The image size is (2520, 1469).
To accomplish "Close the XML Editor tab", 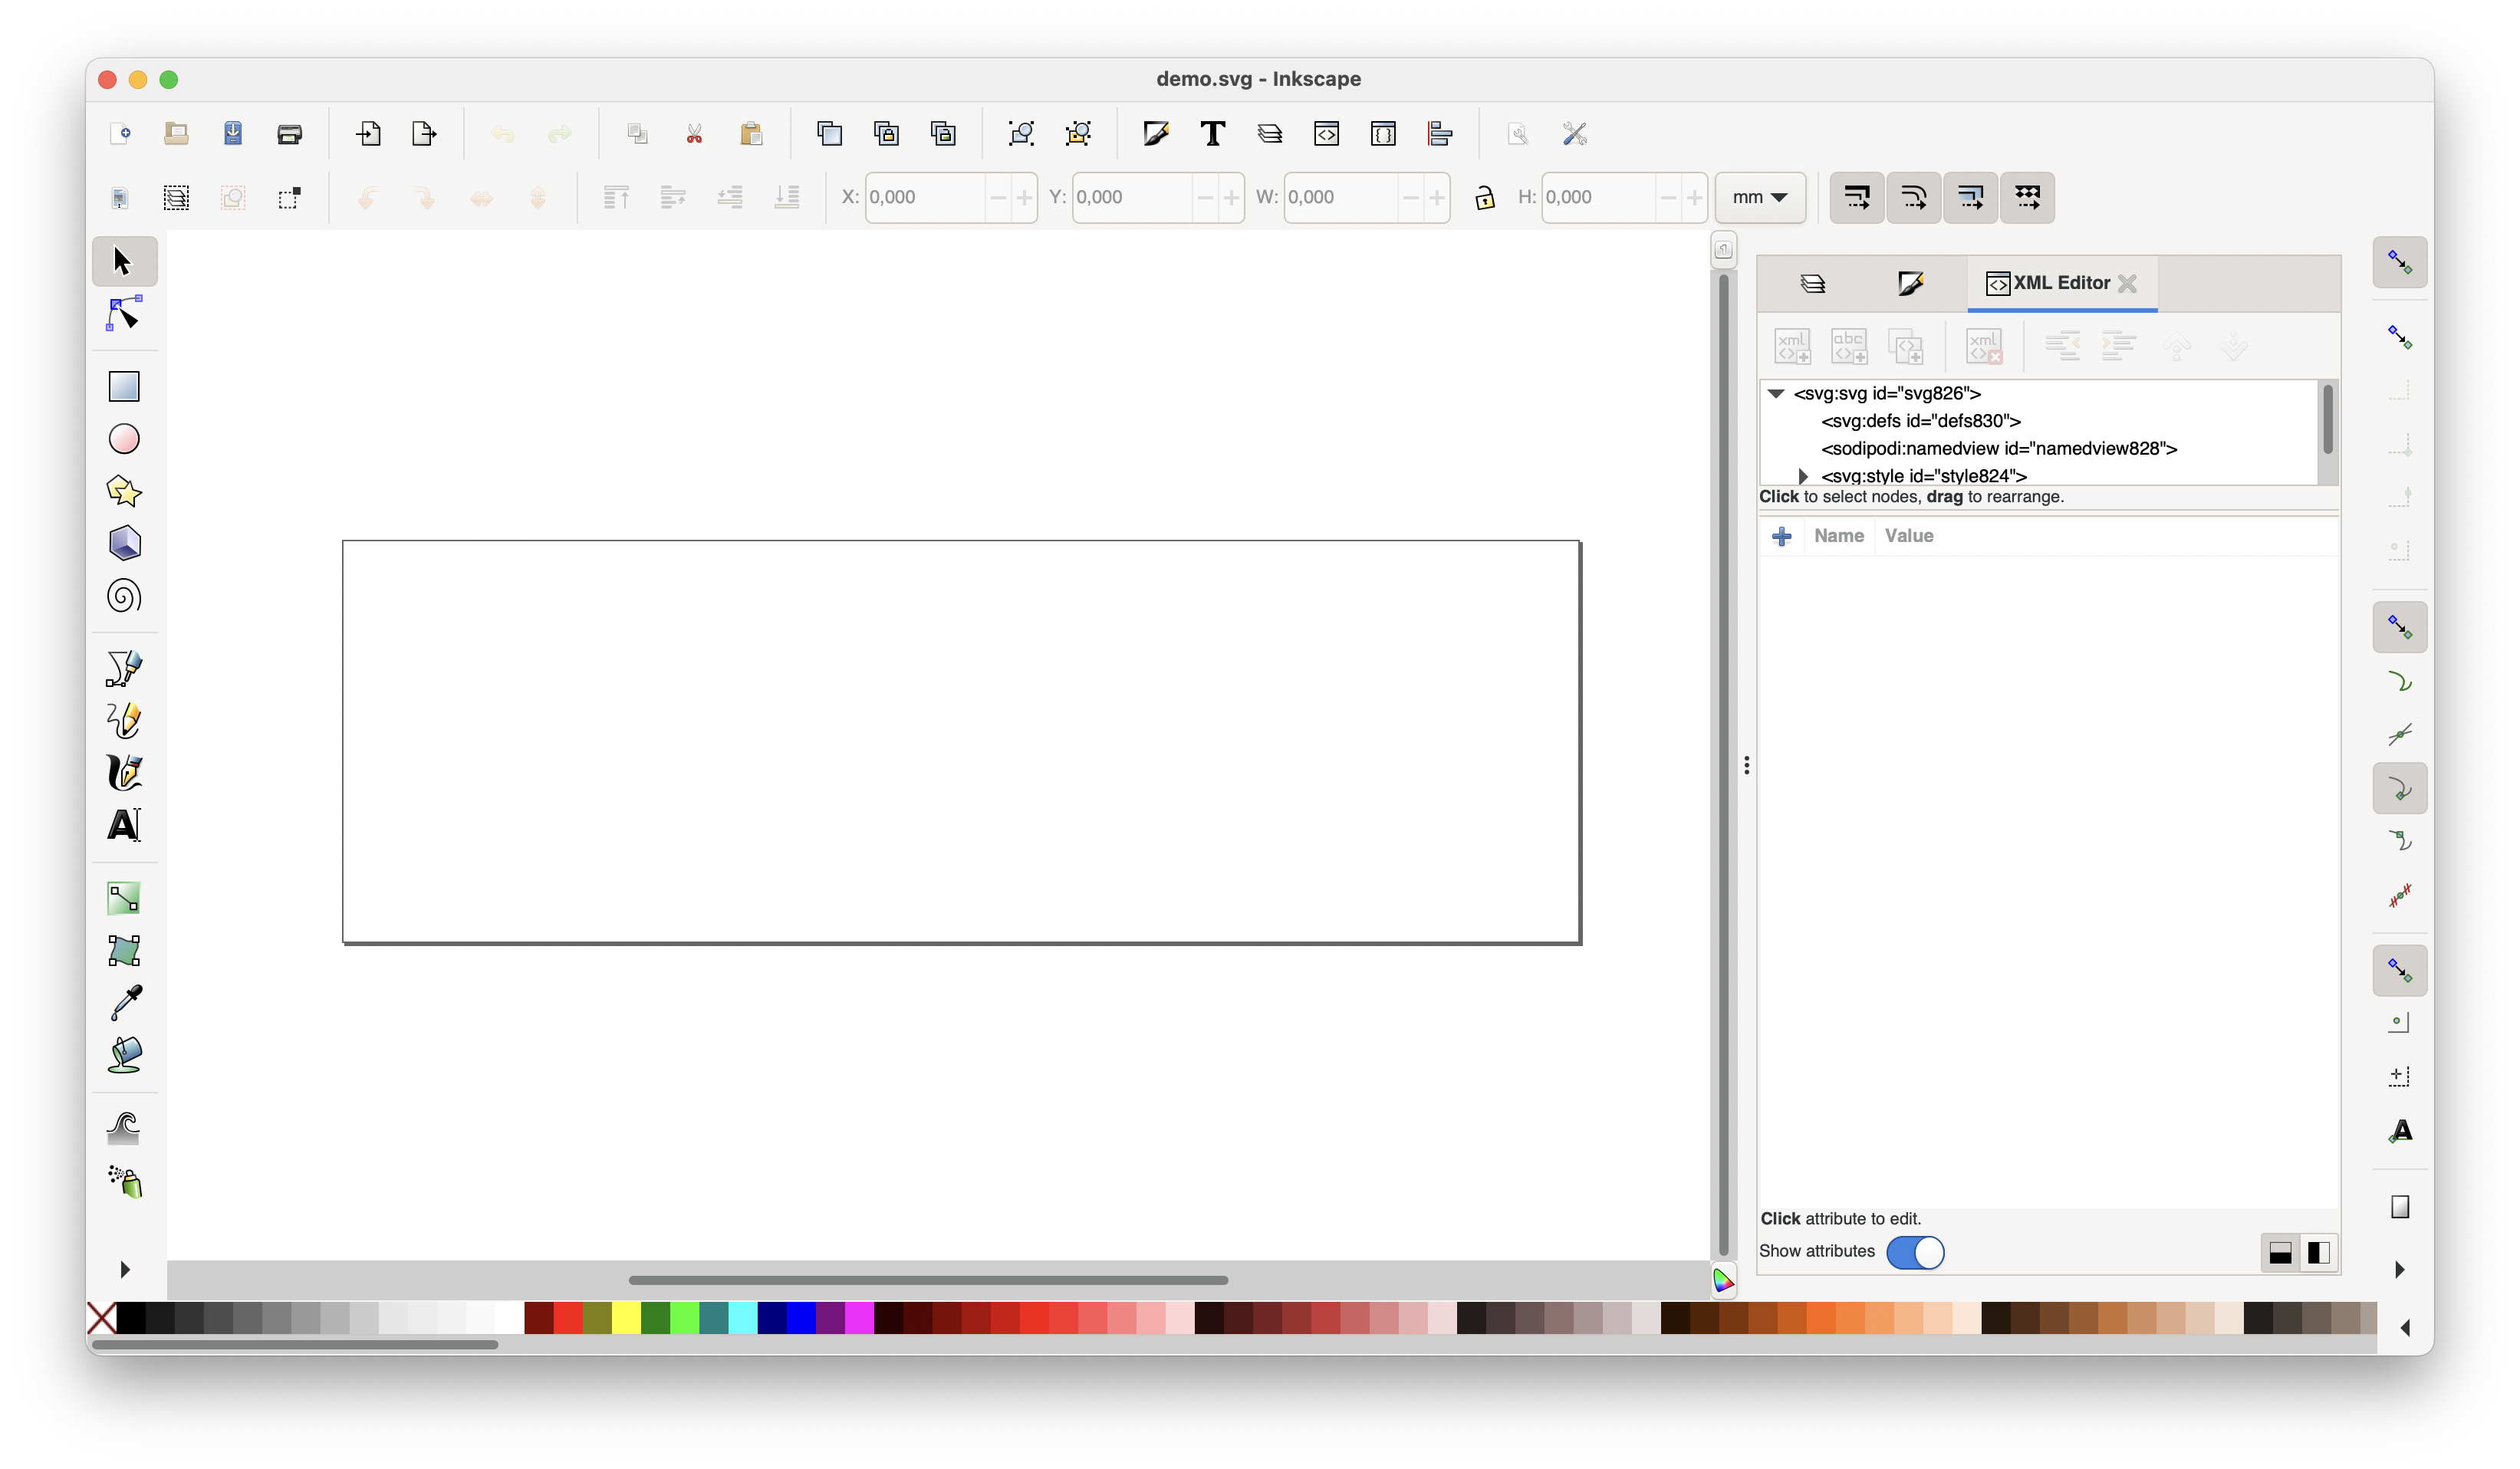I will (x=2128, y=284).
